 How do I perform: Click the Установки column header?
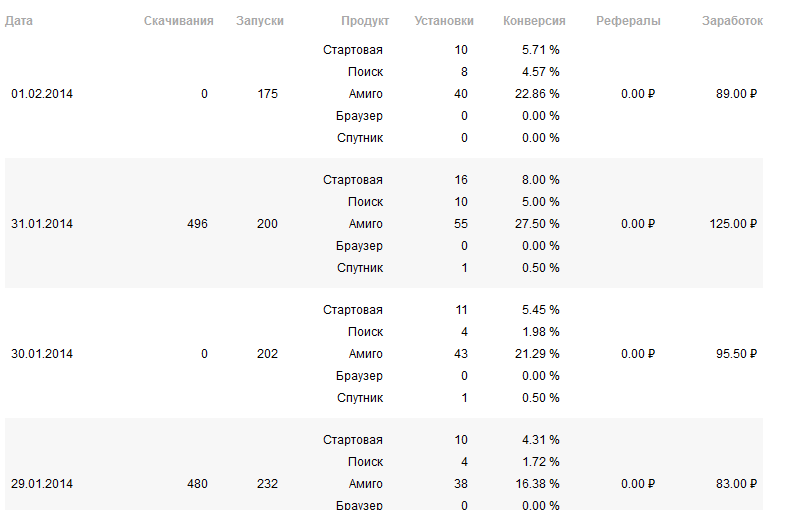[444, 21]
